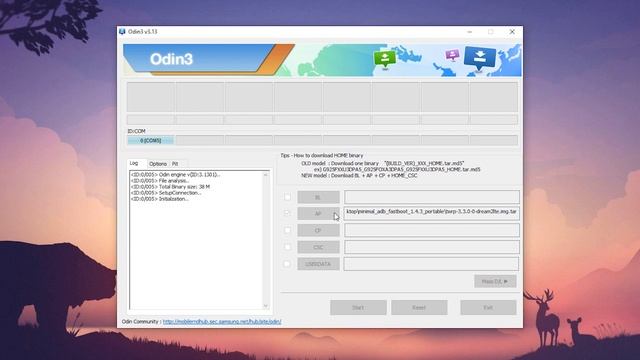Click the 'Tips - How to download HOME binary' text
Viewport: 640px width, 360px height.
click(322, 156)
